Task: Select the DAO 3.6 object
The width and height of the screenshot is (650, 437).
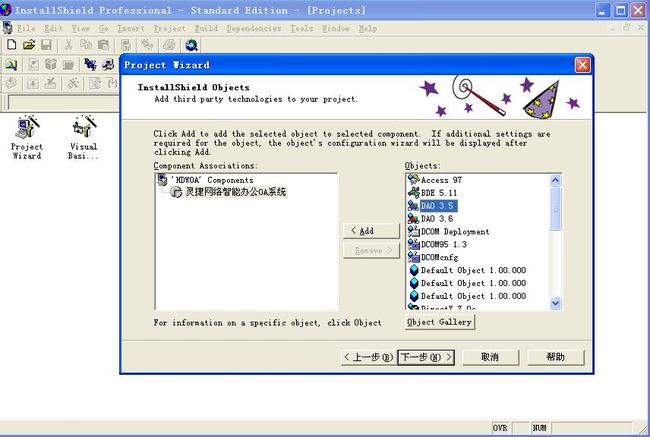Action: [437, 218]
